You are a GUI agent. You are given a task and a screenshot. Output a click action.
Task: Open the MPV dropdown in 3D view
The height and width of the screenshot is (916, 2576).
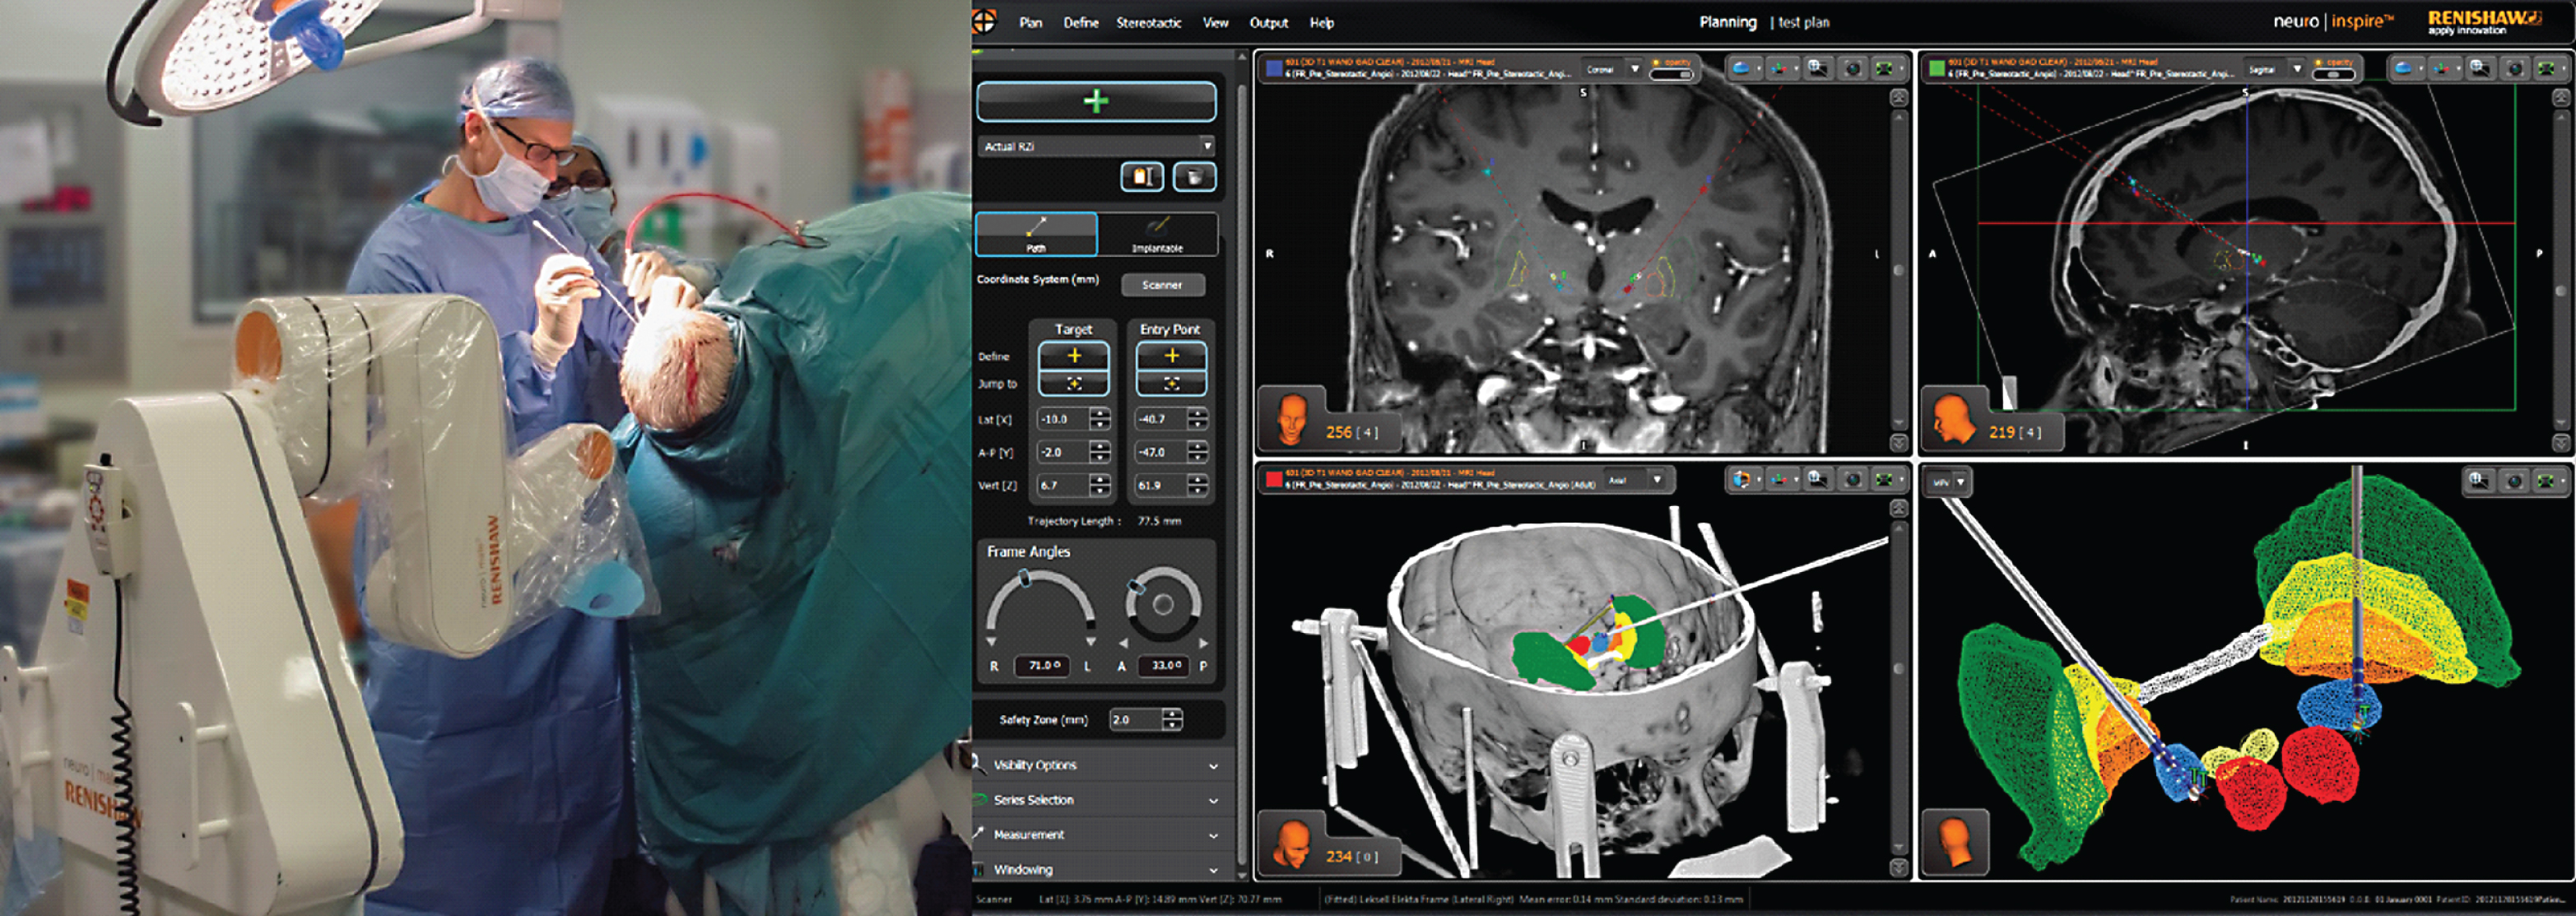point(1948,482)
